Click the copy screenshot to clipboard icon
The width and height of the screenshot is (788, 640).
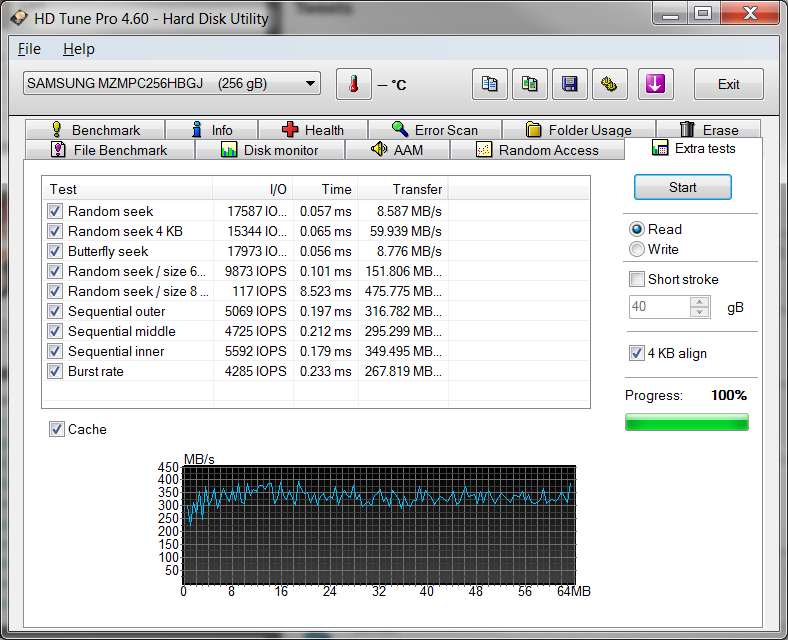point(529,84)
